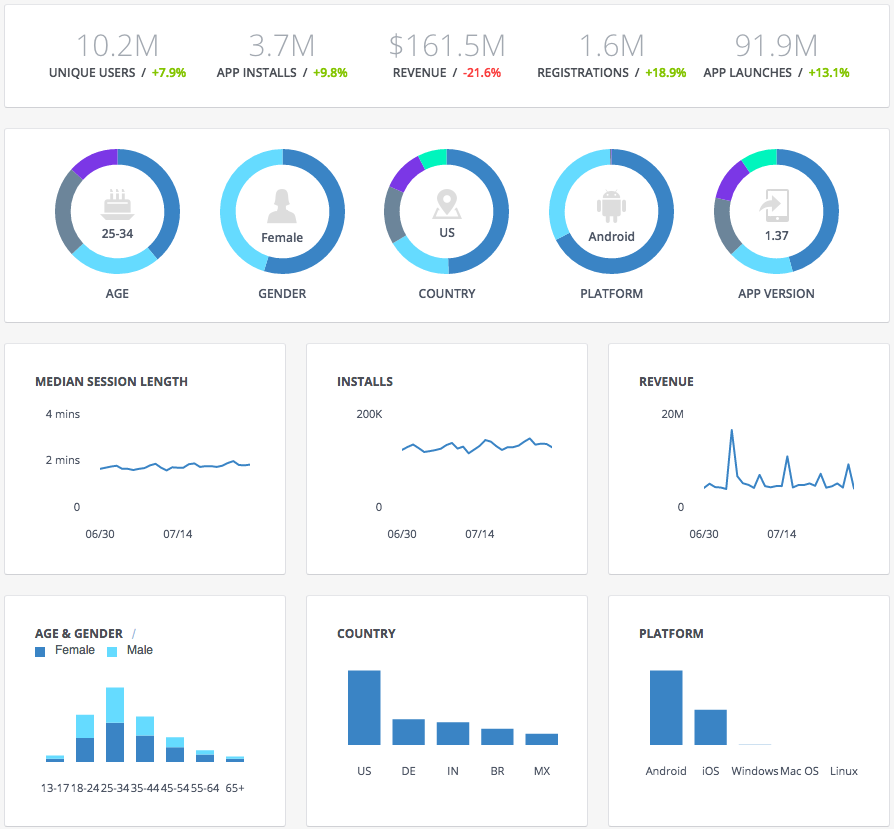894x829 pixels.
Task: Click the Android bar in the Platform chart
Action: click(x=667, y=707)
